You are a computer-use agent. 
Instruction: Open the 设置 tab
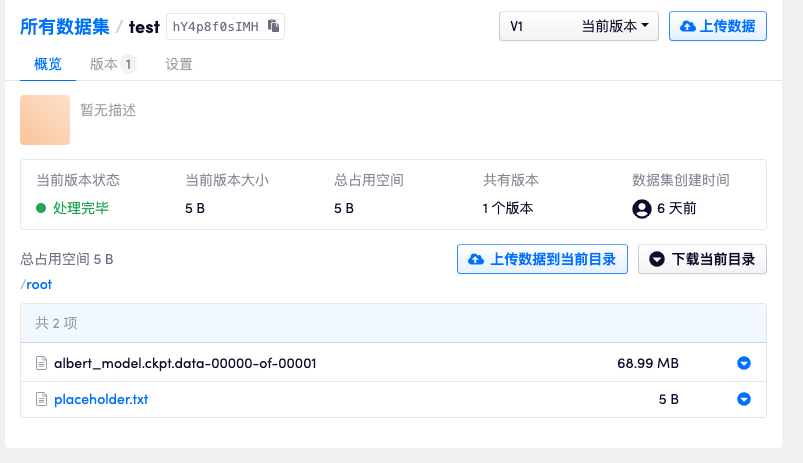179,64
